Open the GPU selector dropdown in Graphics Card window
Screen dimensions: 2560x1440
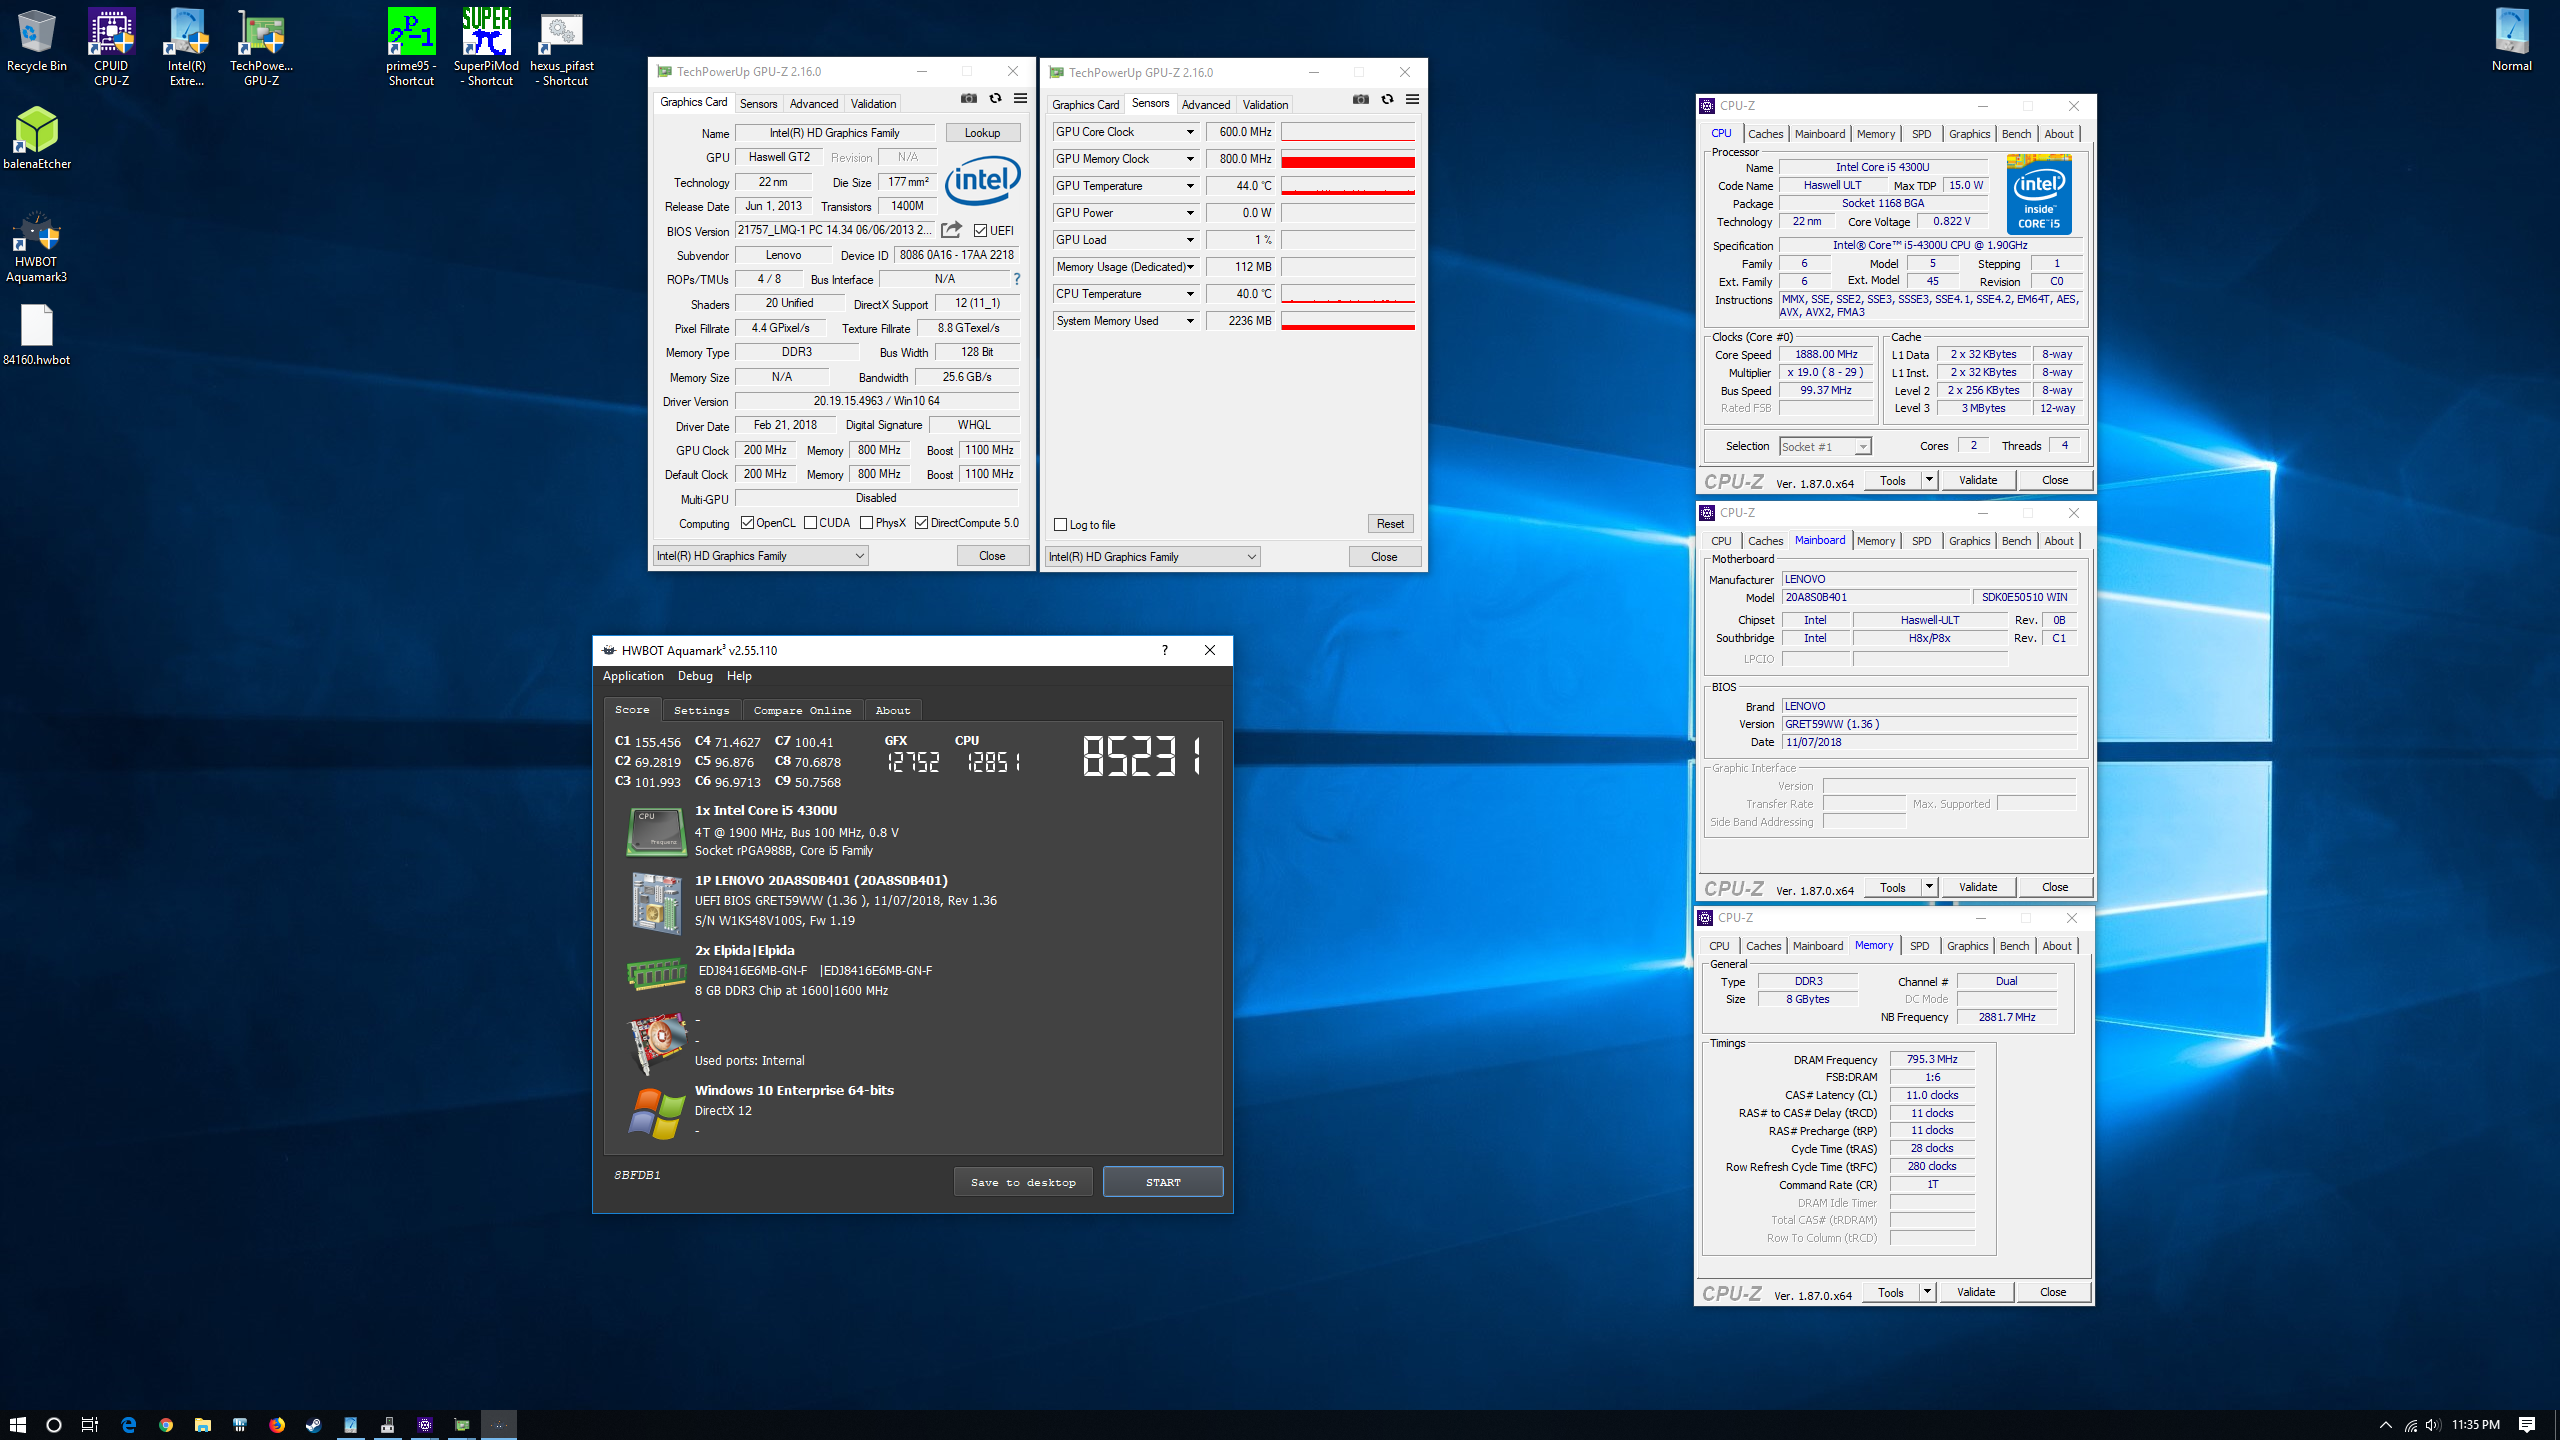(761, 556)
